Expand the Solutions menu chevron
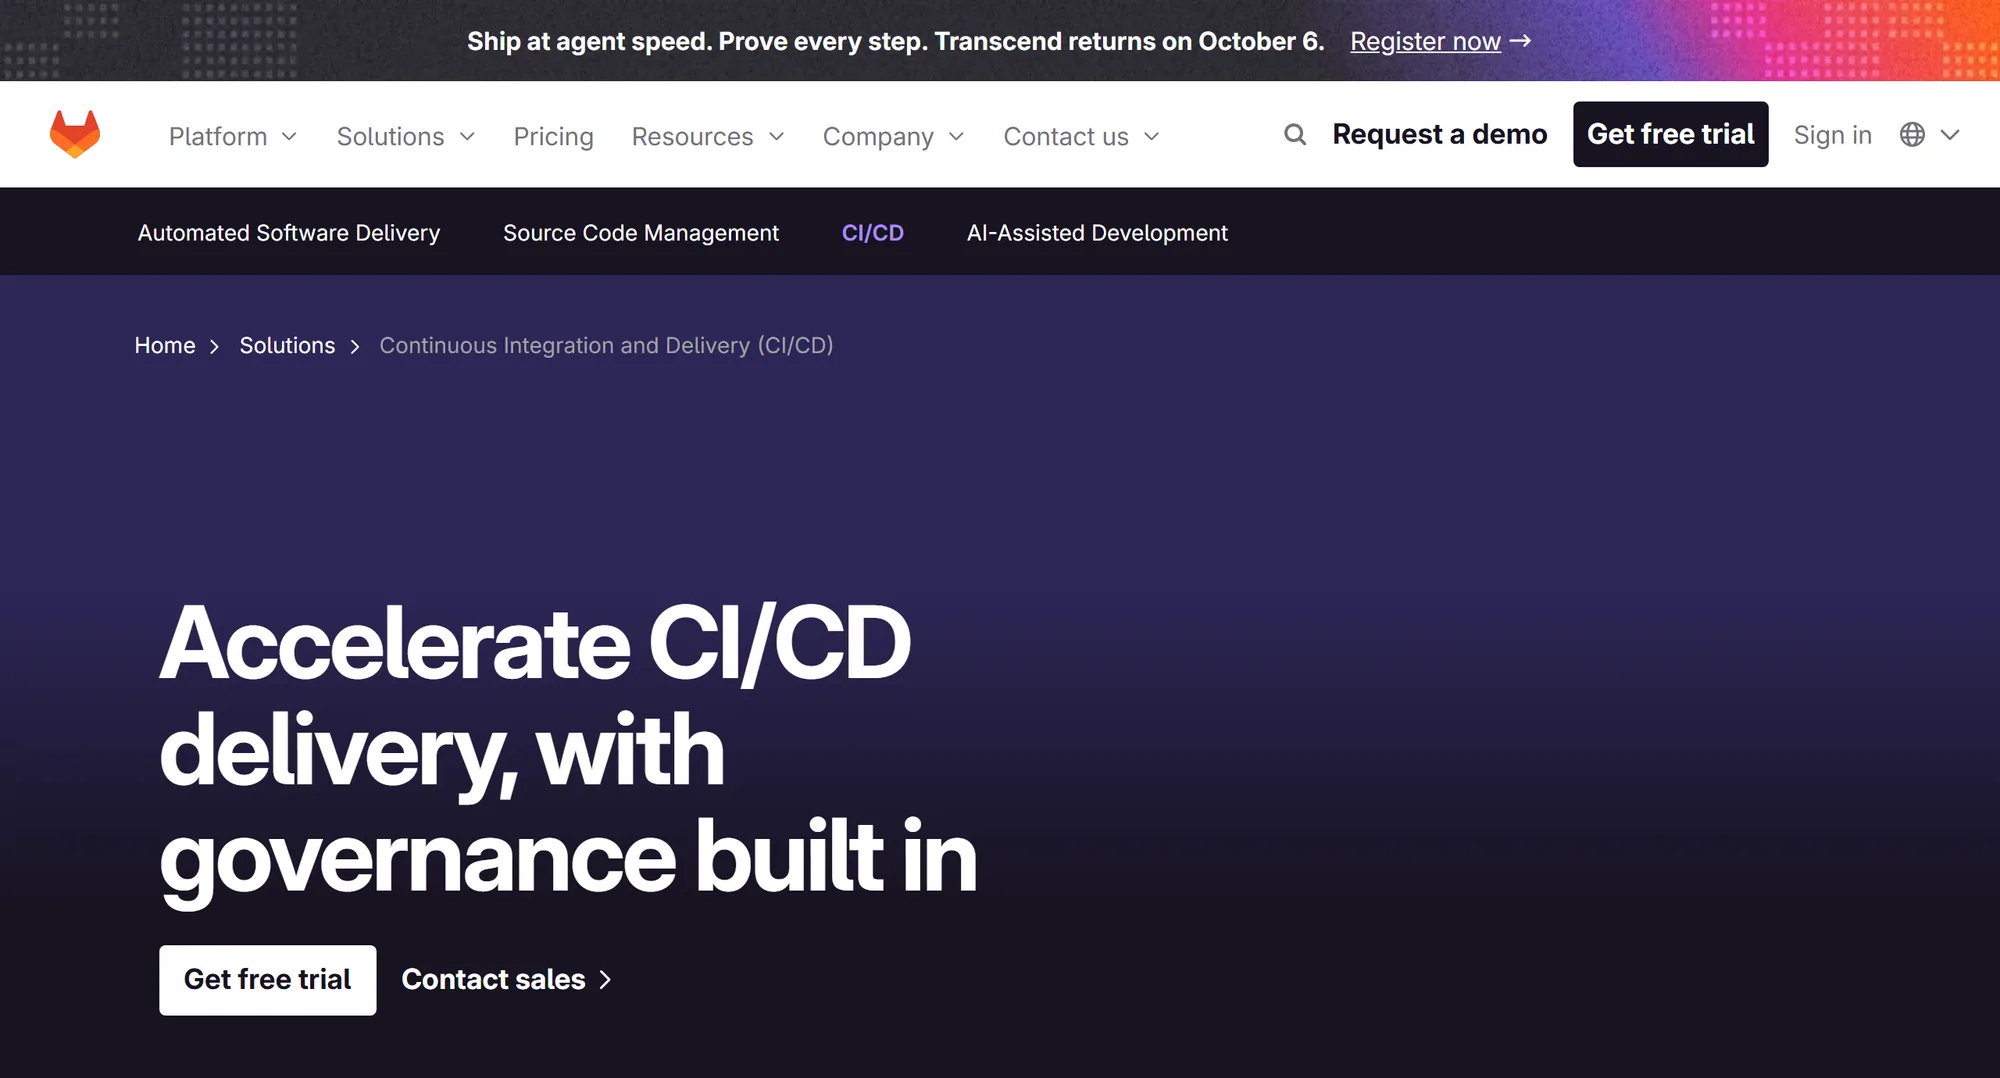 click(x=467, y=137)
